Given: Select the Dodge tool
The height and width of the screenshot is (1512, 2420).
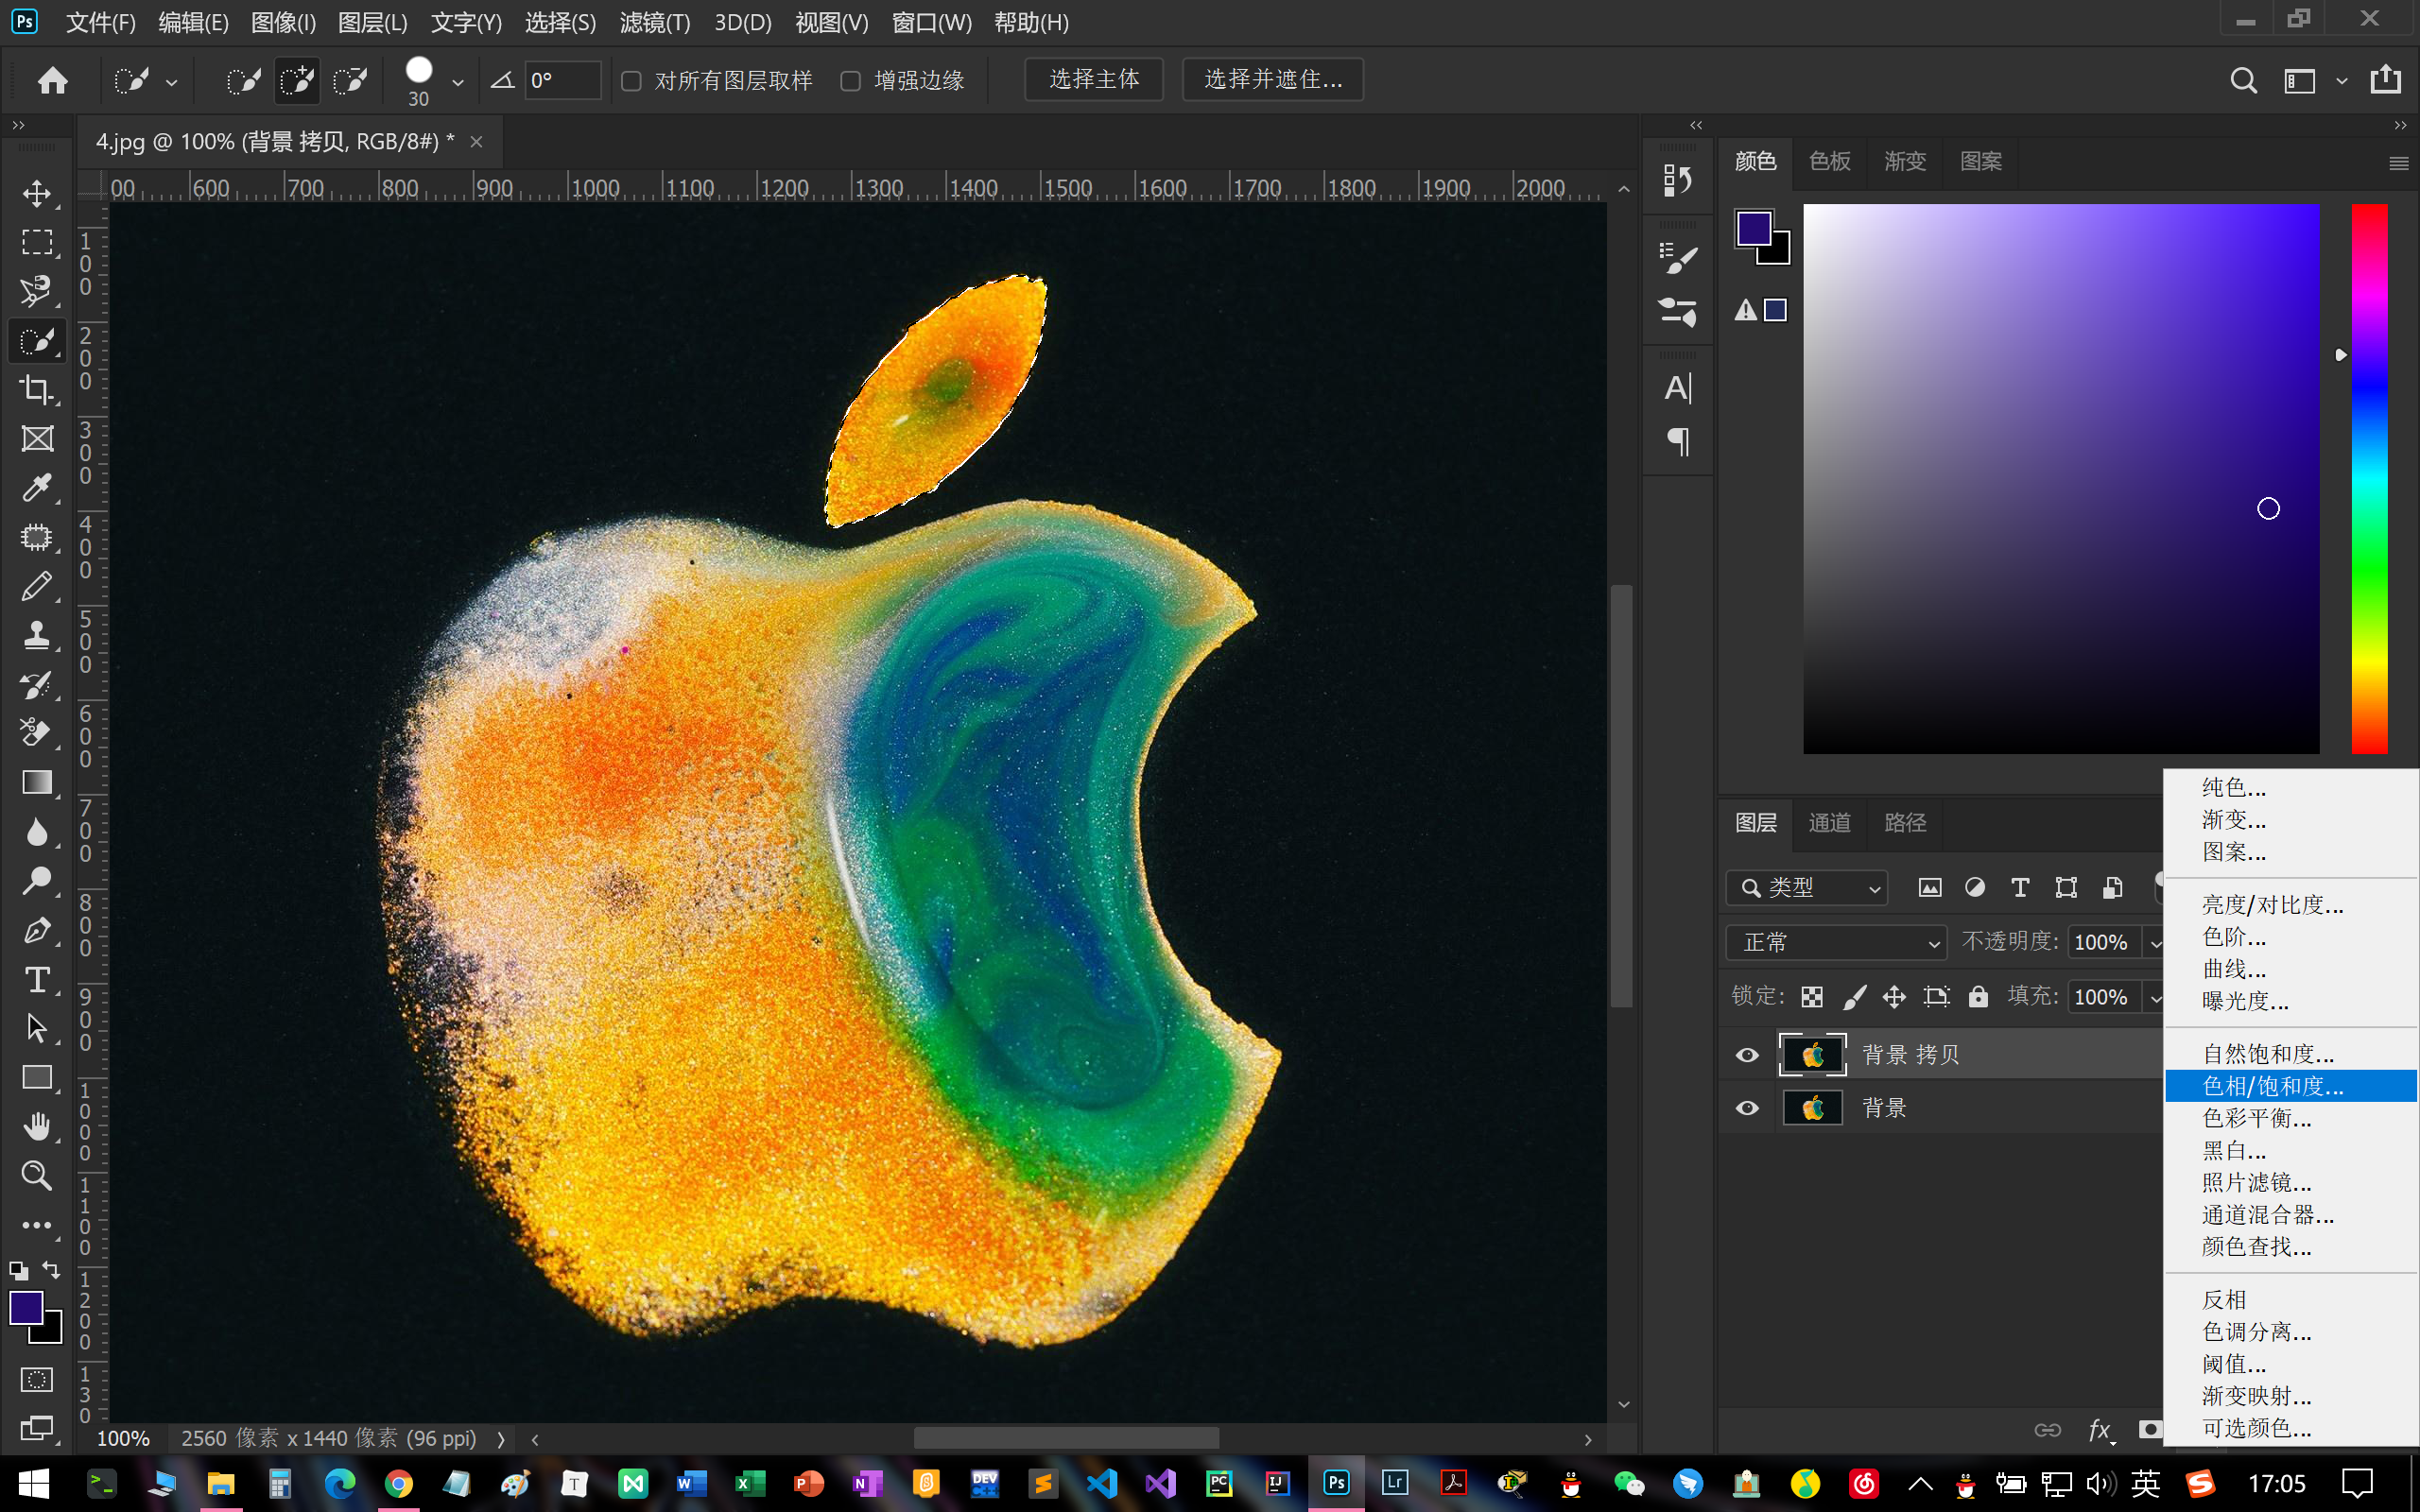Looking at the screenshot, I should (x=37, y=880).
